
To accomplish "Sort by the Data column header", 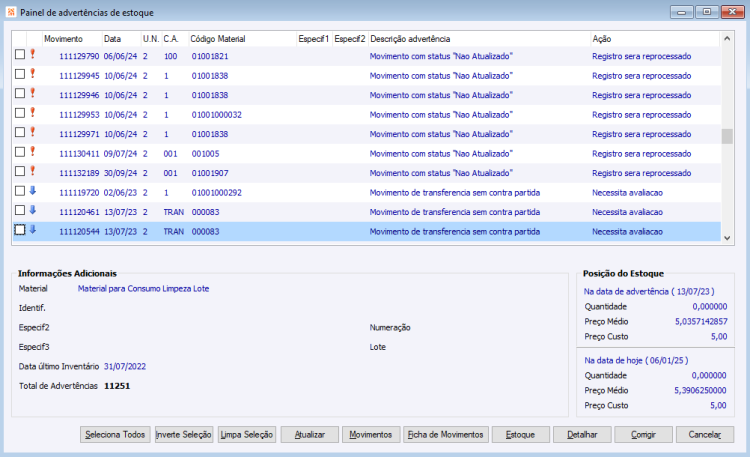I will [x=121, y=39].
